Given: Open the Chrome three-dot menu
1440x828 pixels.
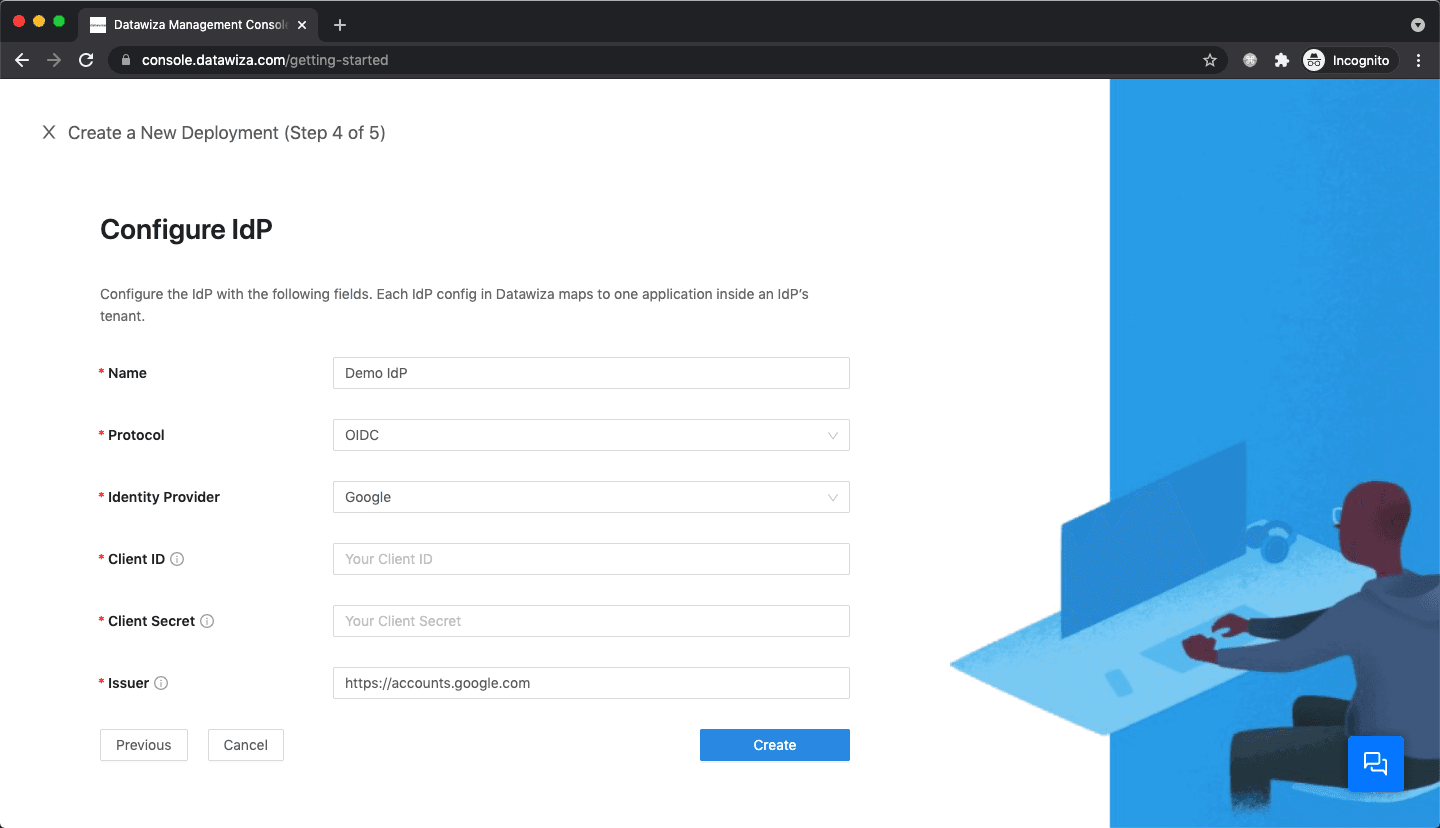Looking at the screenshot, I should (x=1419, y=60).
